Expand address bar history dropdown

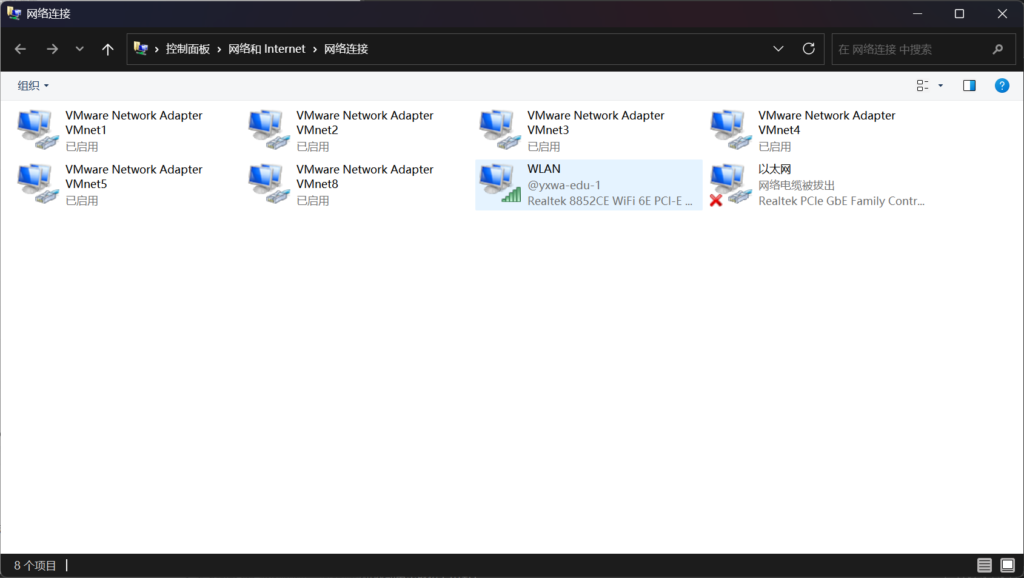tap(779, 49)
